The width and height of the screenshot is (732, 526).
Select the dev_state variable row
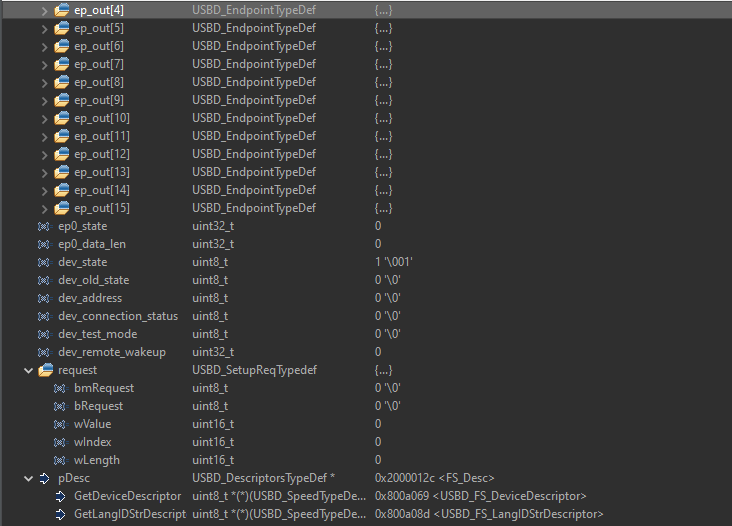[366, 262]
